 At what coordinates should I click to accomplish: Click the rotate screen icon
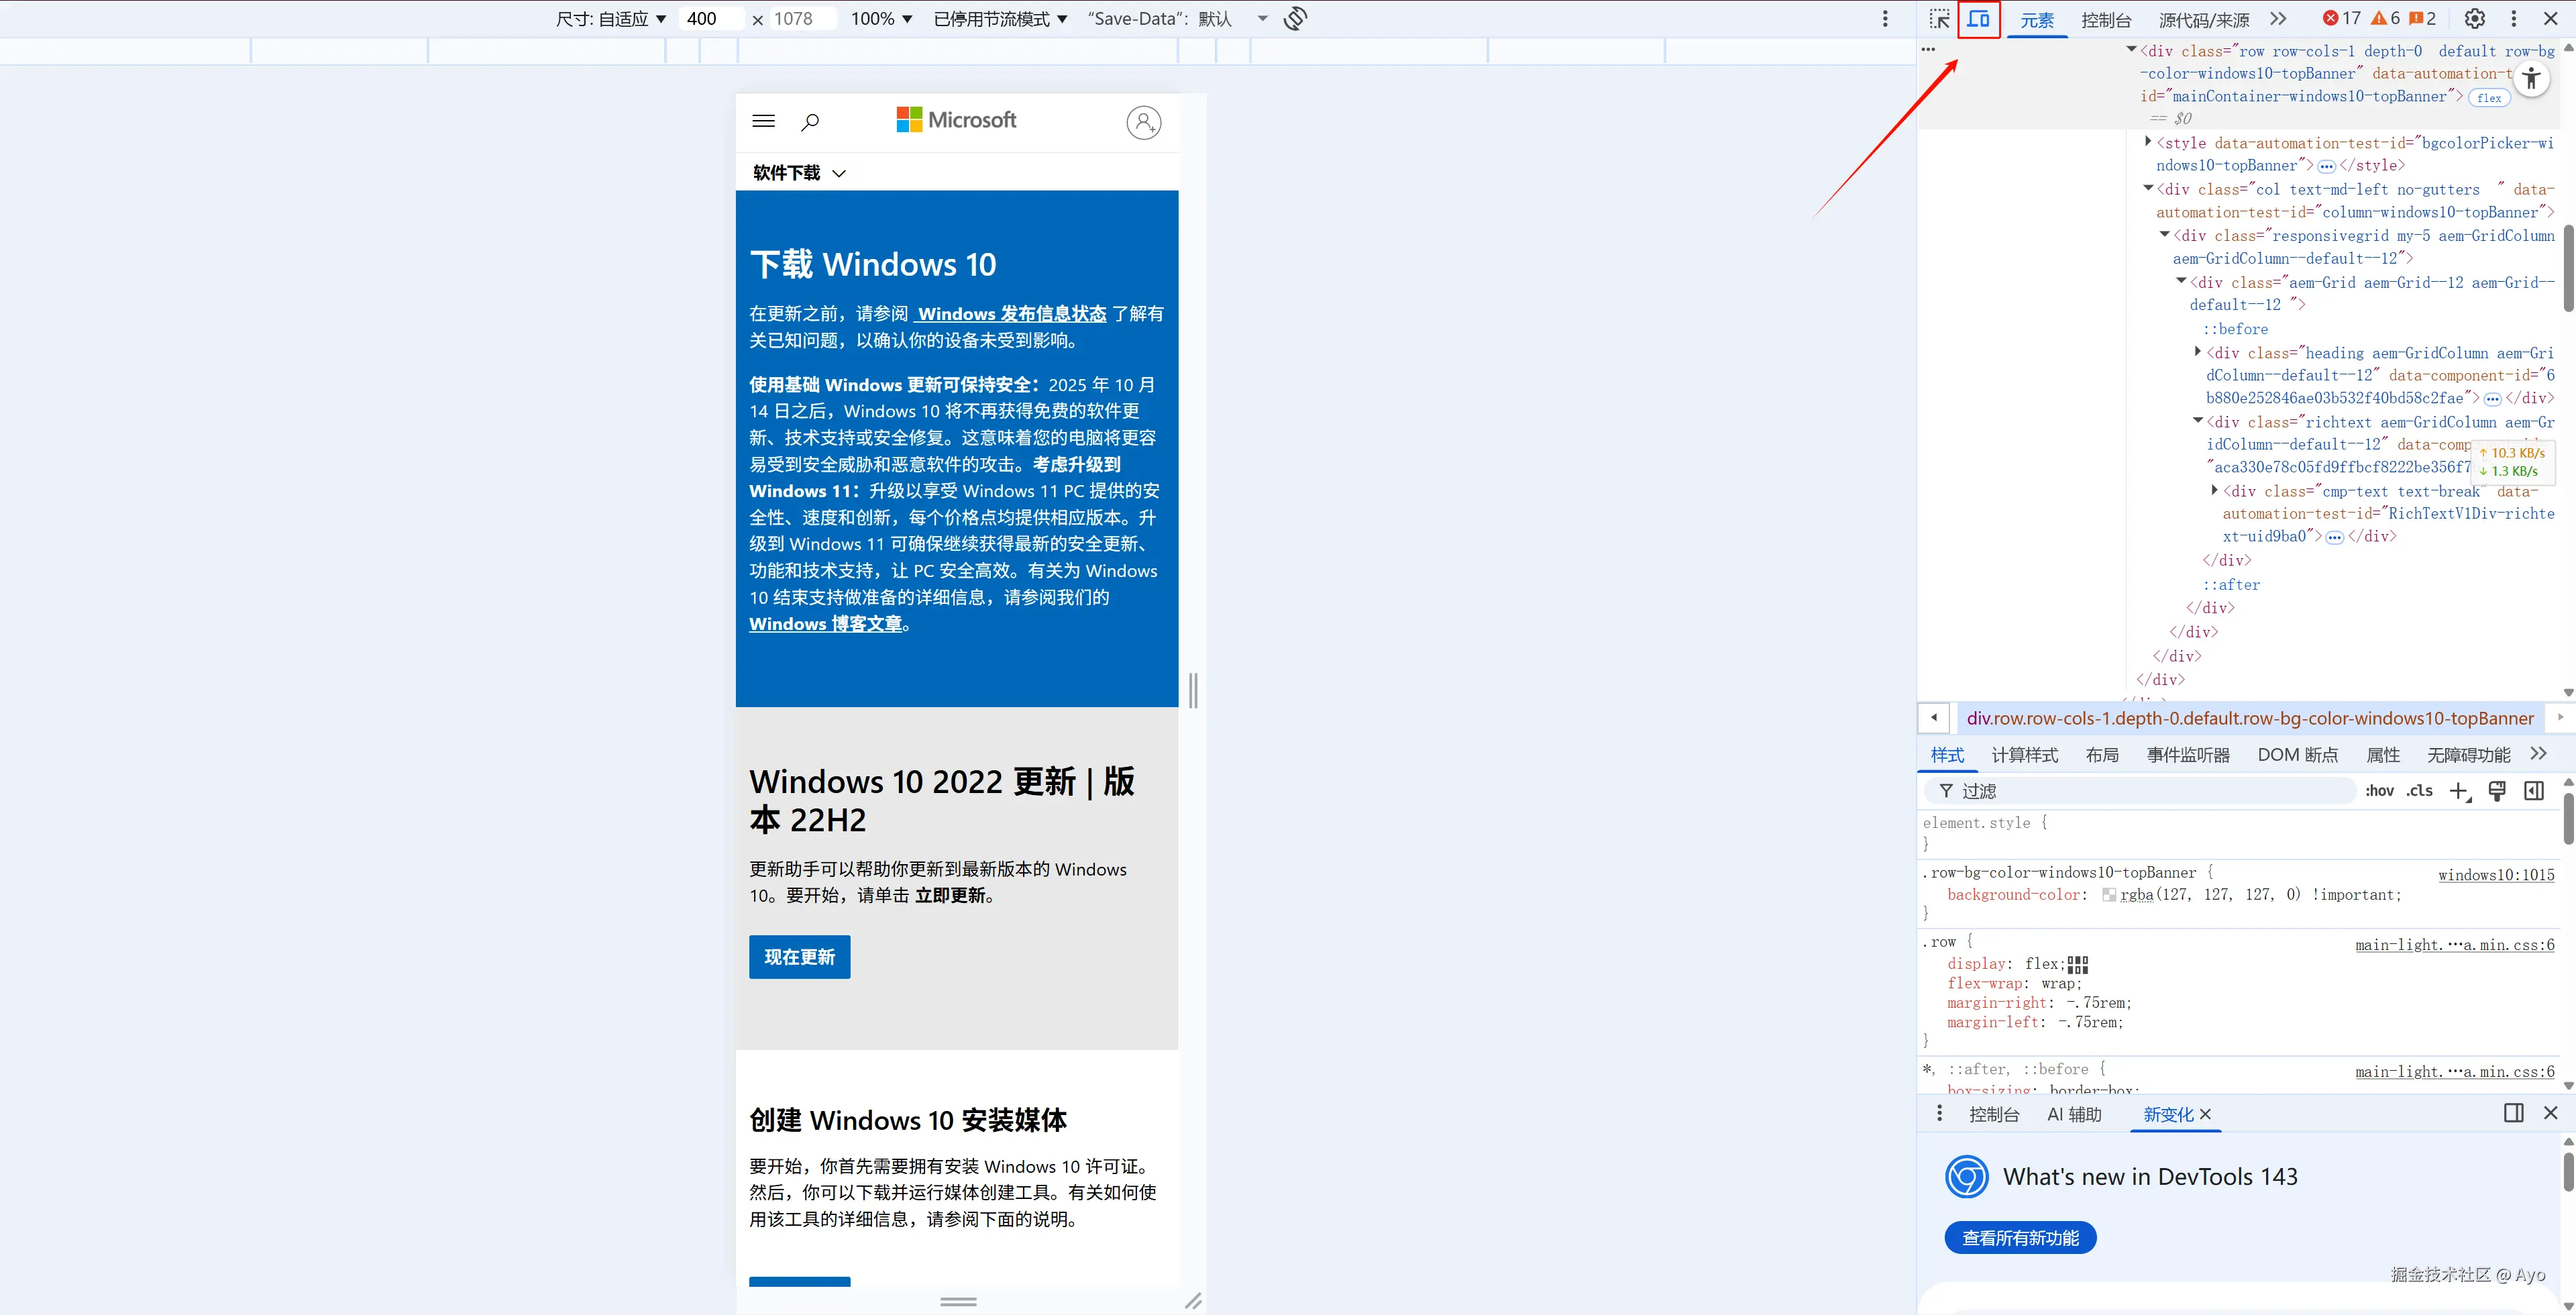pyautogui.click(x=1295, y=19)
